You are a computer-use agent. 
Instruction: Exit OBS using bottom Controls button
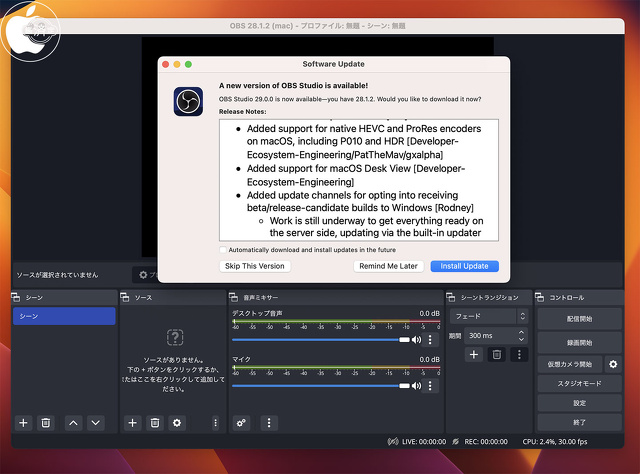[x=580, y=423]
